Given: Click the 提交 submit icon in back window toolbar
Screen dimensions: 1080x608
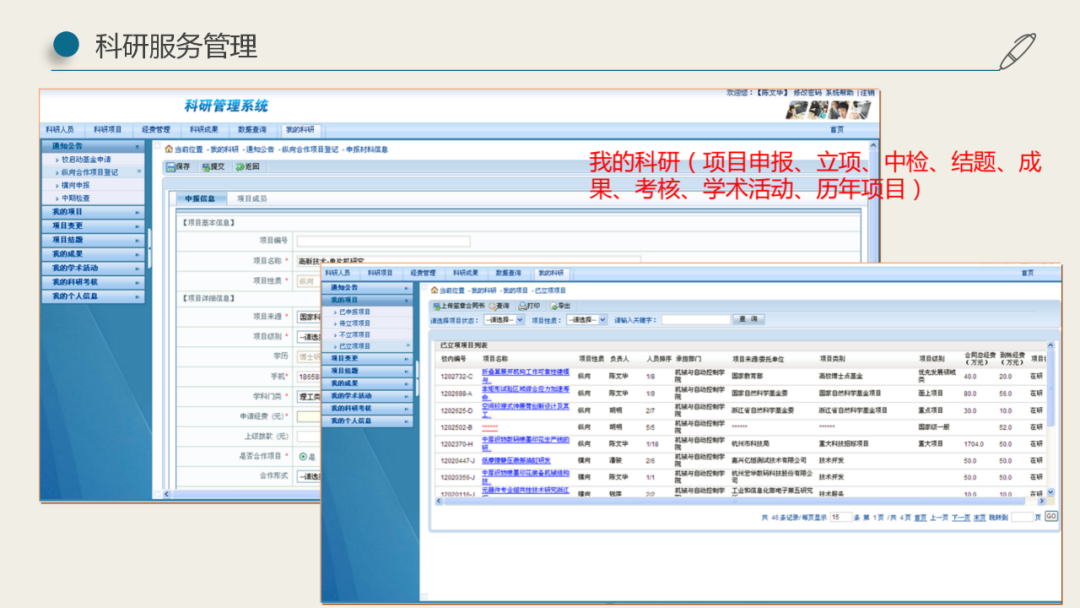Looking at the screenshot, I should 206,167.
